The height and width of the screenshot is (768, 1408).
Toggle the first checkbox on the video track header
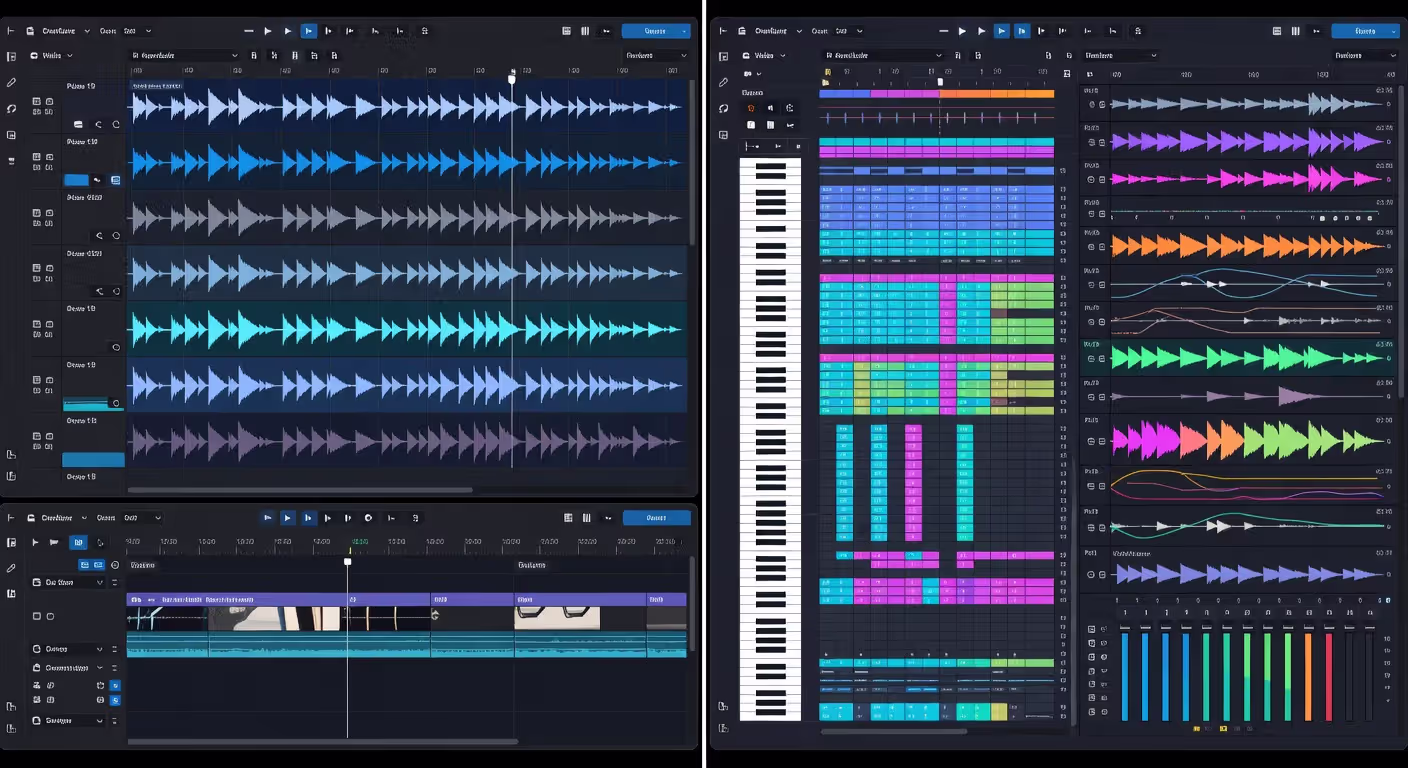pos(37,616)
